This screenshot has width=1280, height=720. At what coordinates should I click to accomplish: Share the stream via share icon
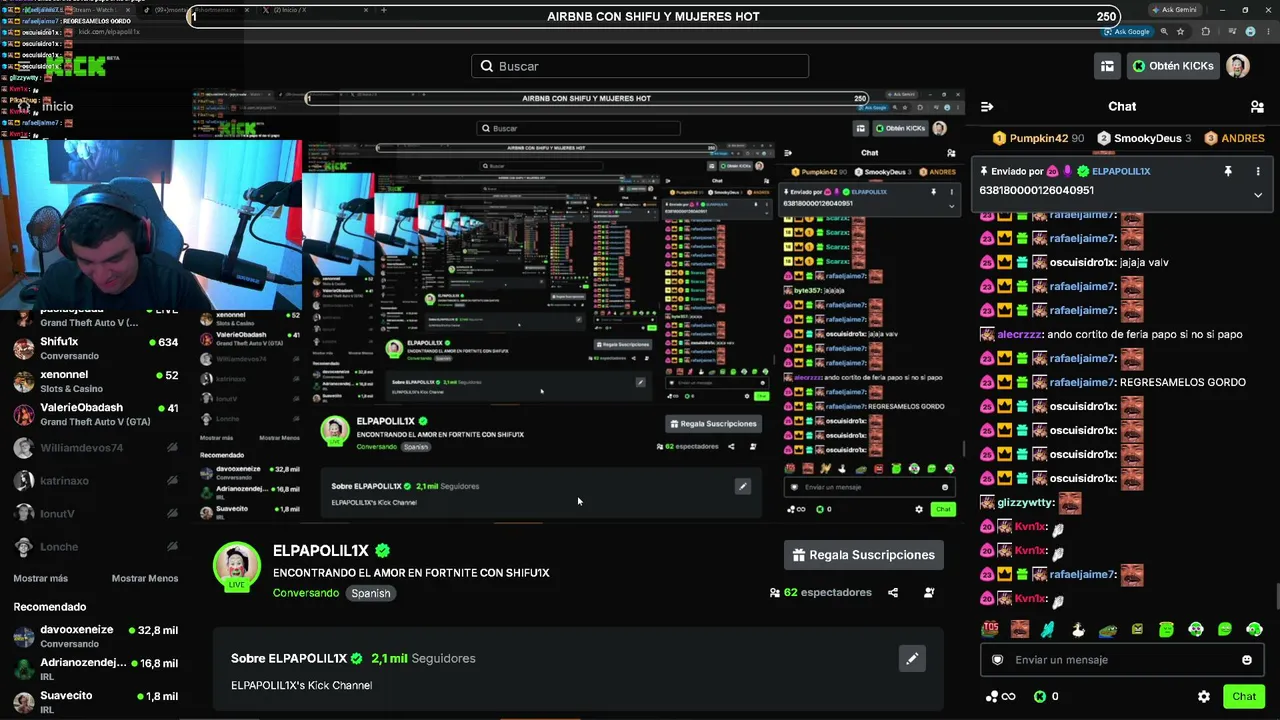point(893,592)
